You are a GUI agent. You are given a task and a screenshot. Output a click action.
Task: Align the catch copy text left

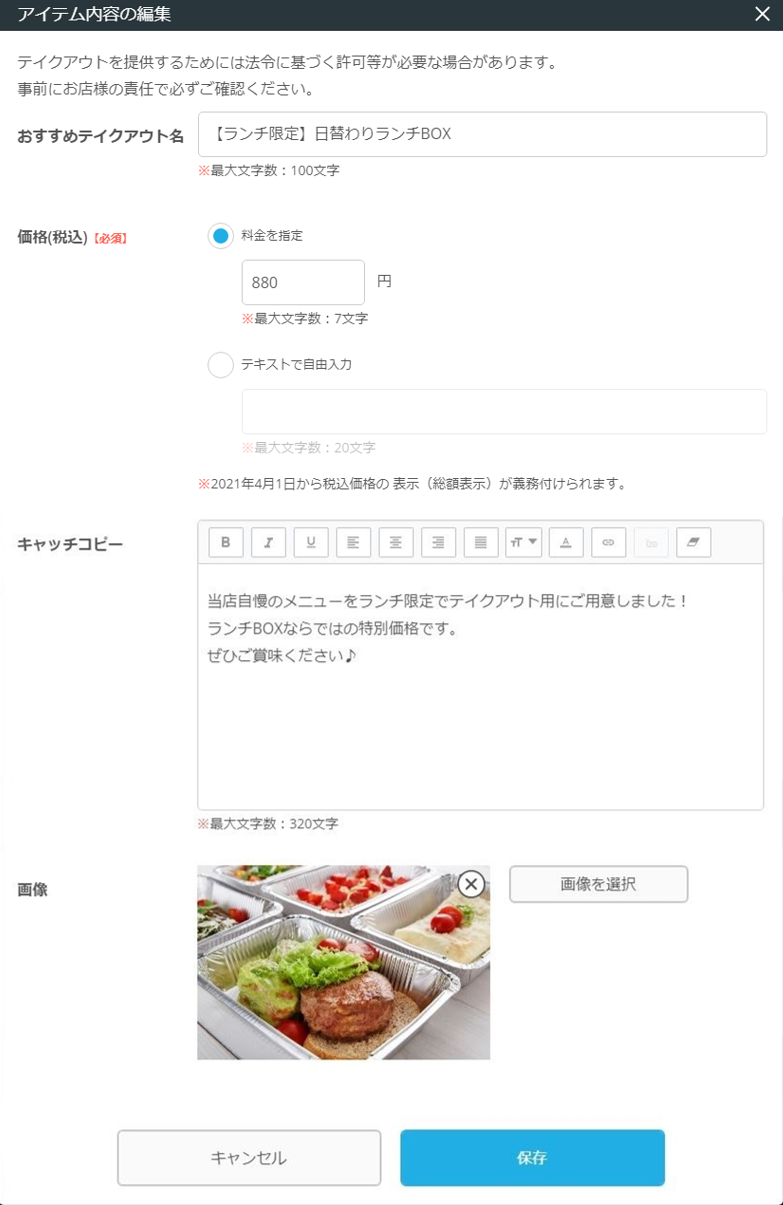pyautogui.click(x=353, y=542)
